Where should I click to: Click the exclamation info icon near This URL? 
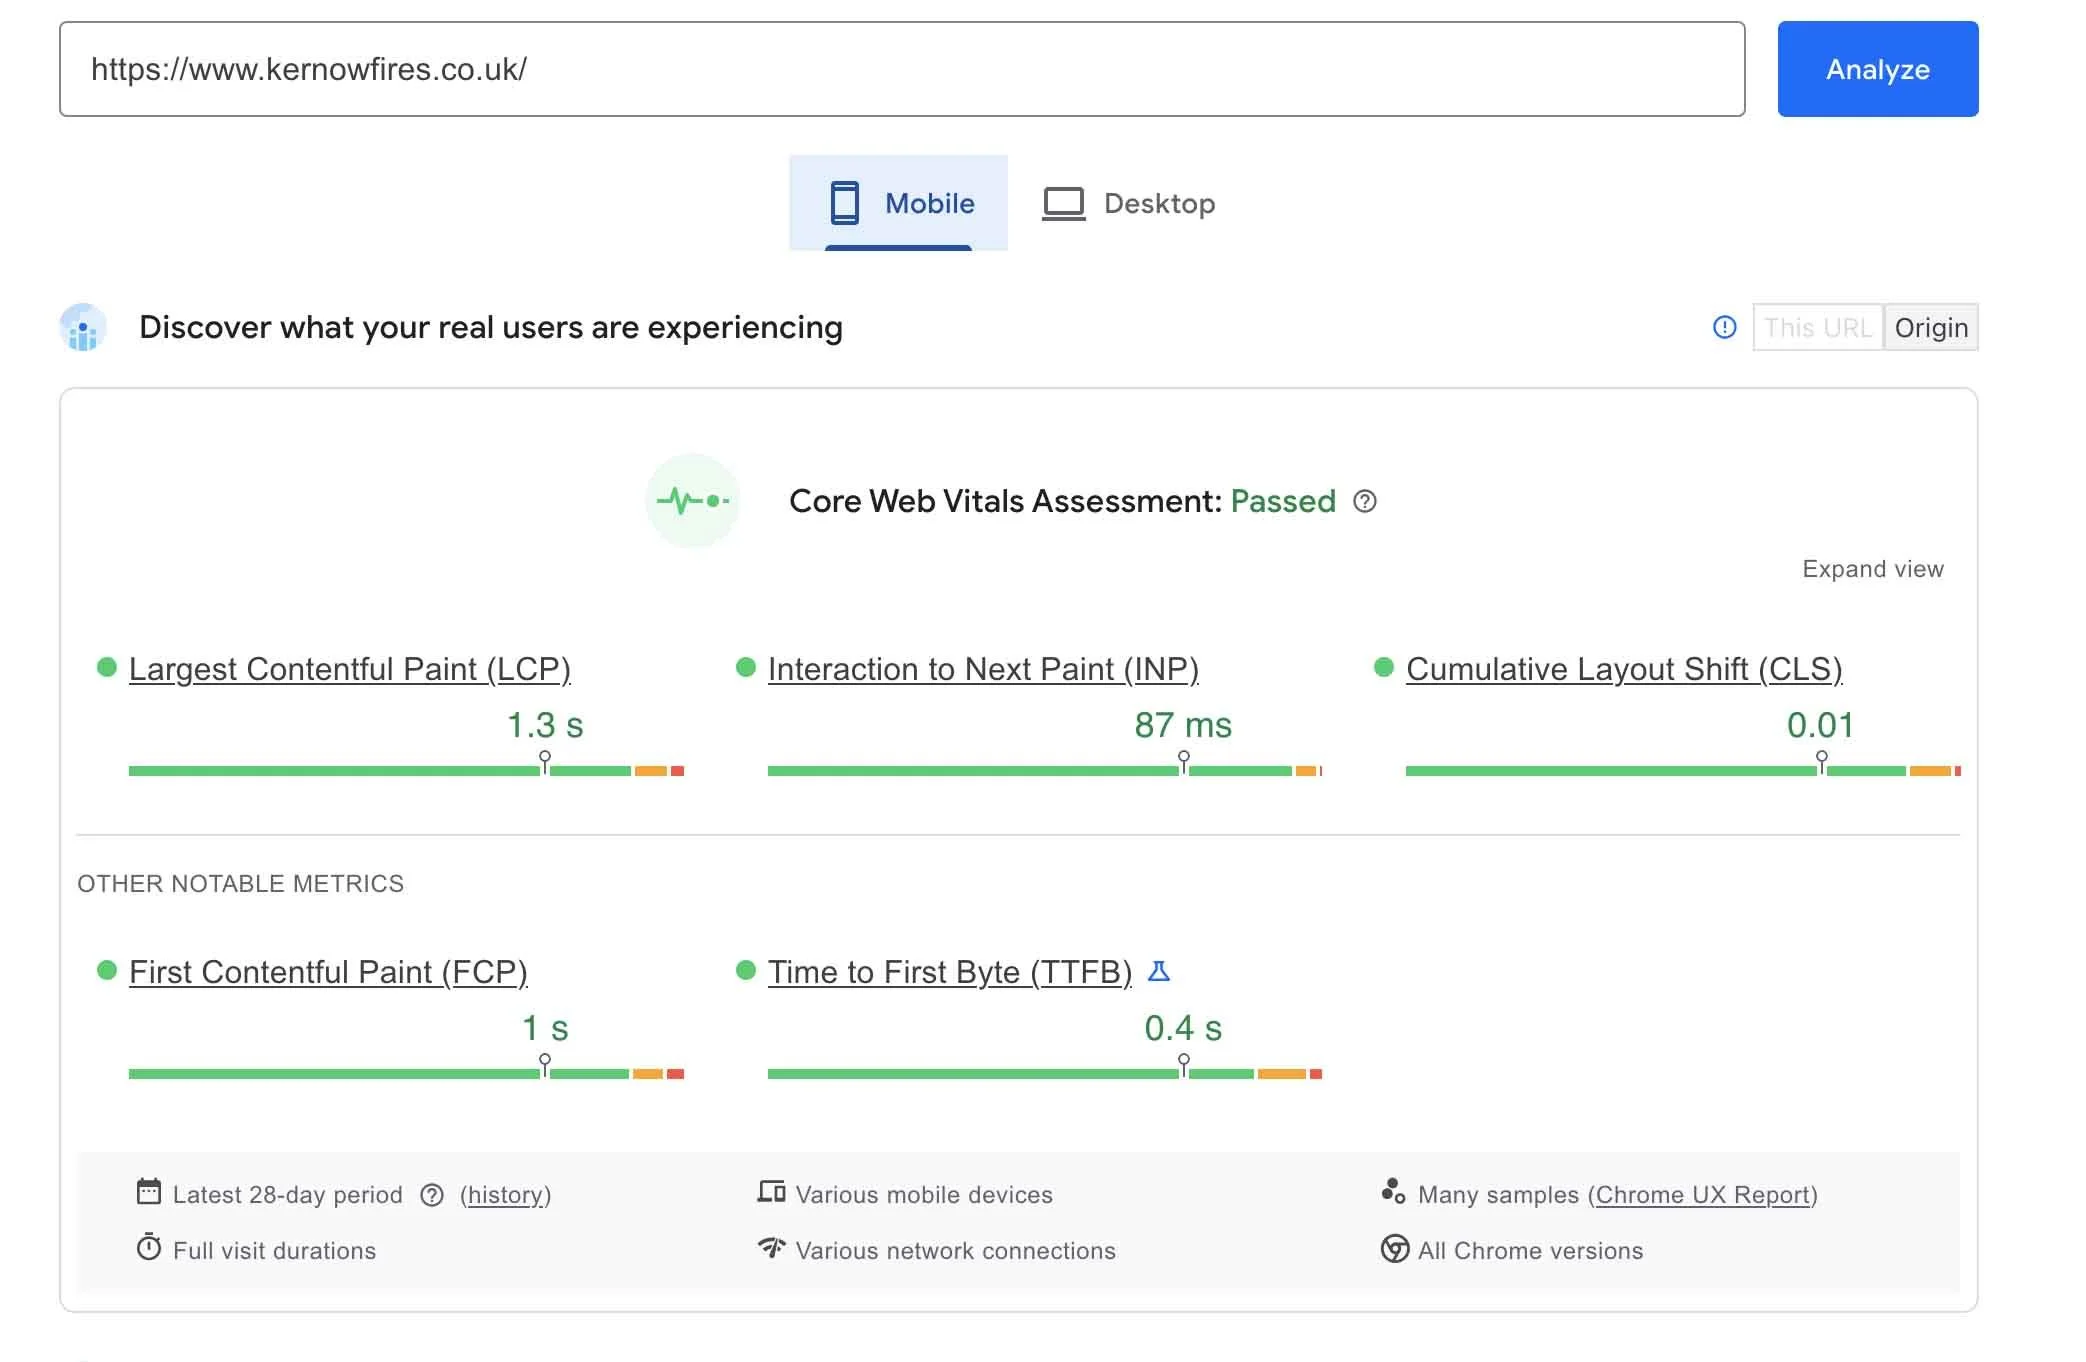[1723, 327]
